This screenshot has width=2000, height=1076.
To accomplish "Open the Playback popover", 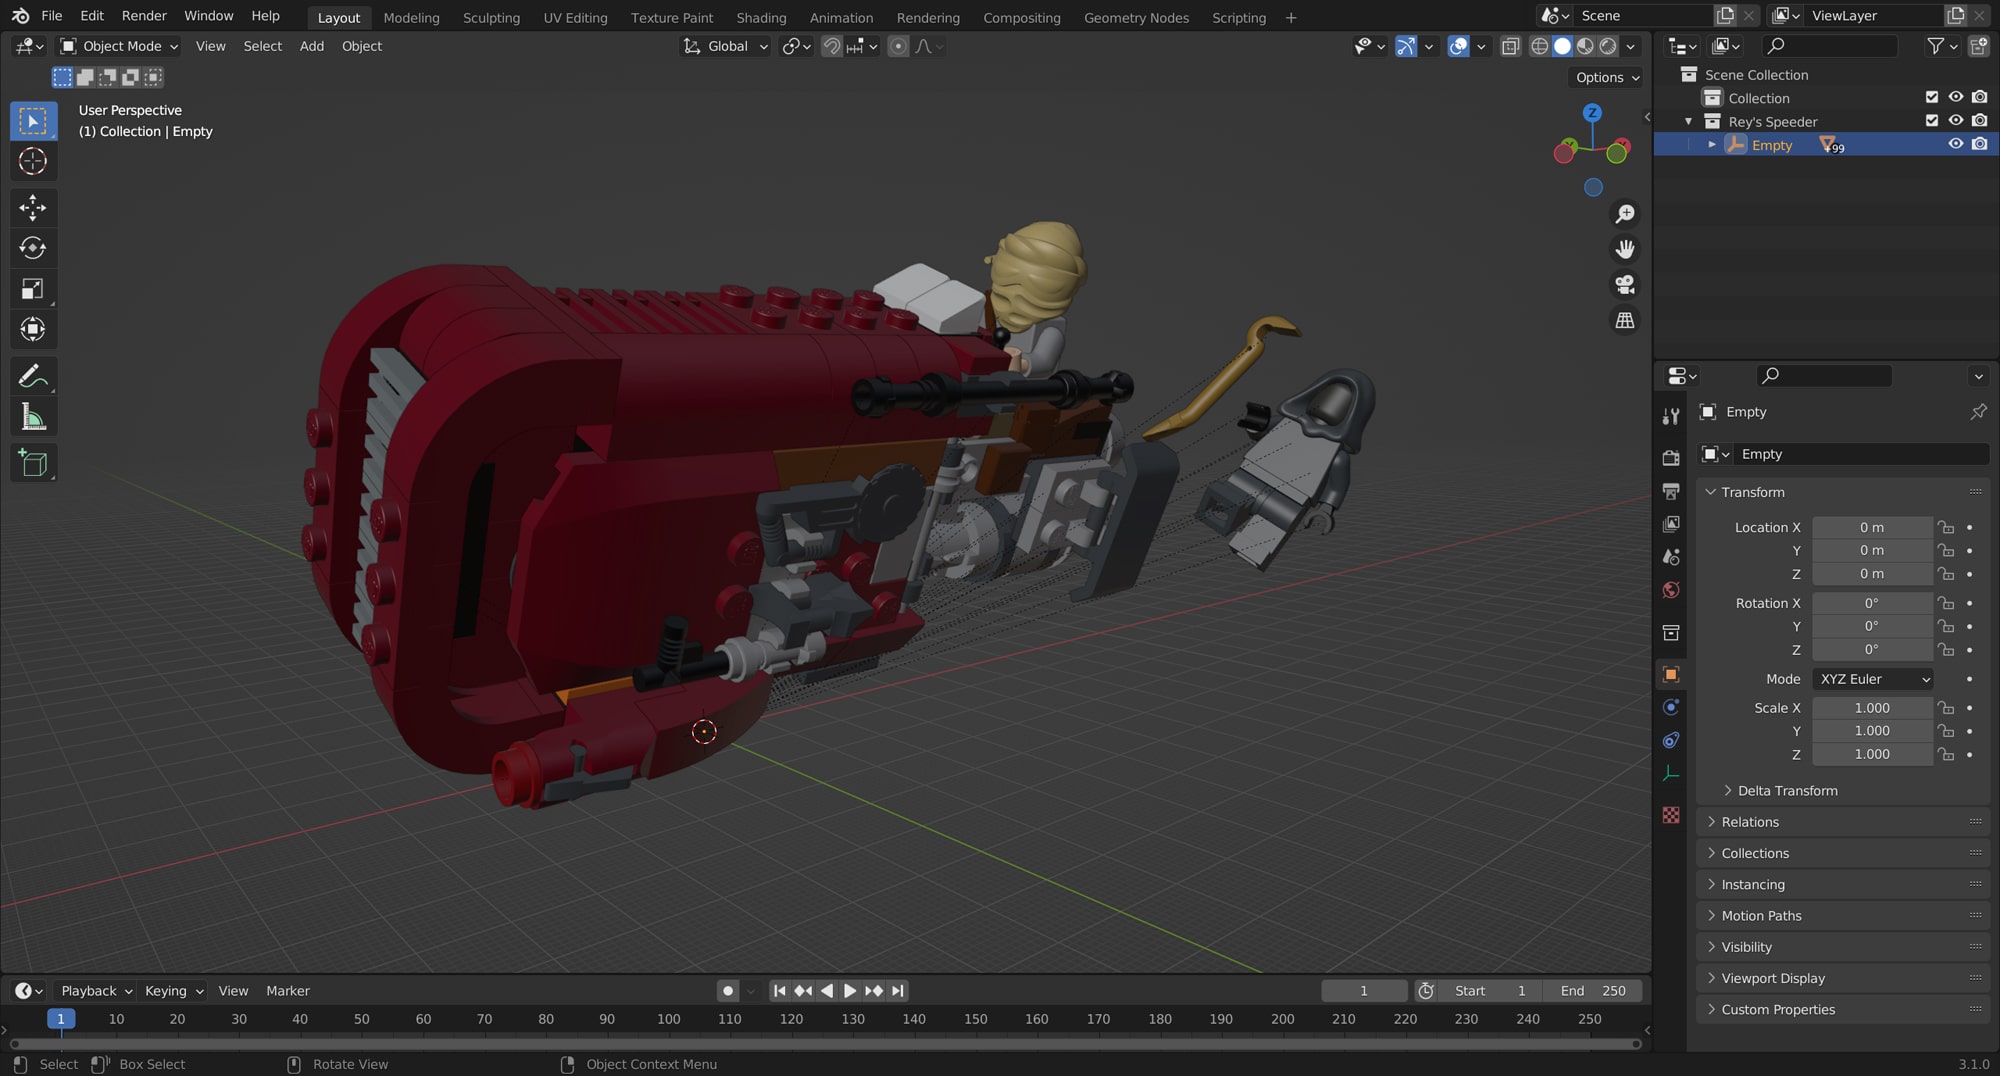I will 96,991.
